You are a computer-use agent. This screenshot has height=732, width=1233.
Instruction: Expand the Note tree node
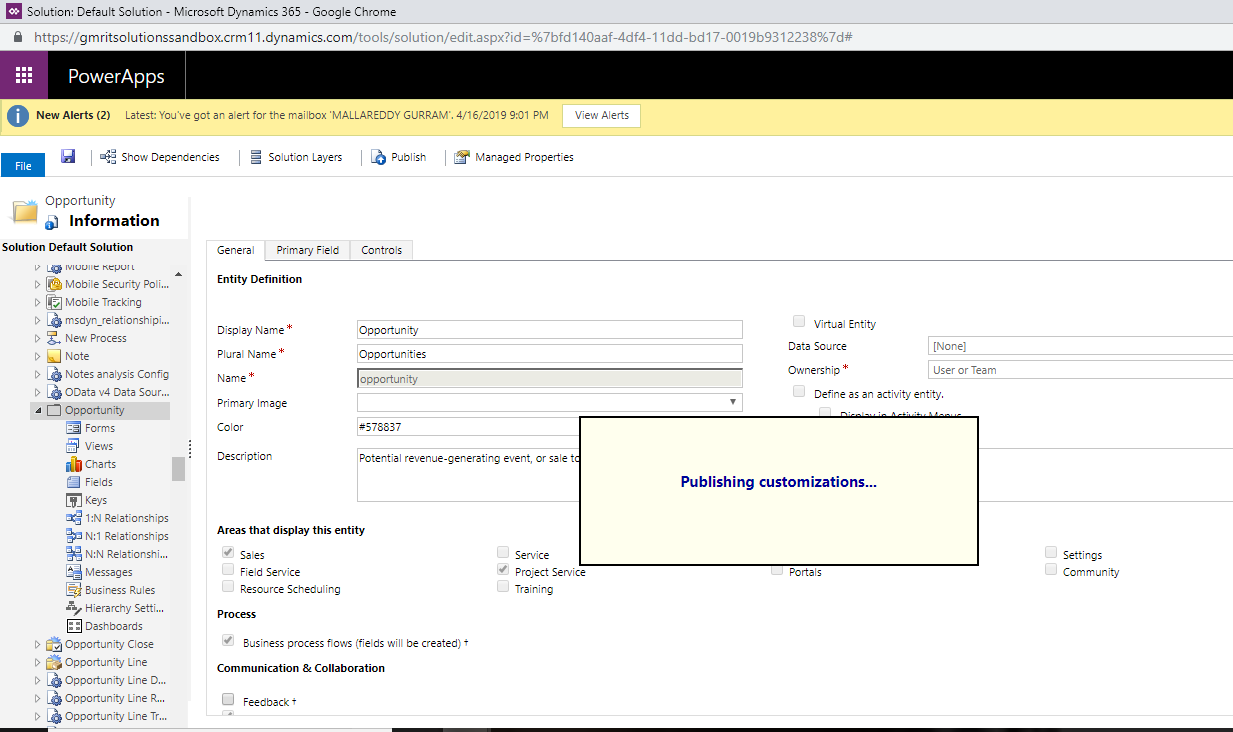pos(39,356)
